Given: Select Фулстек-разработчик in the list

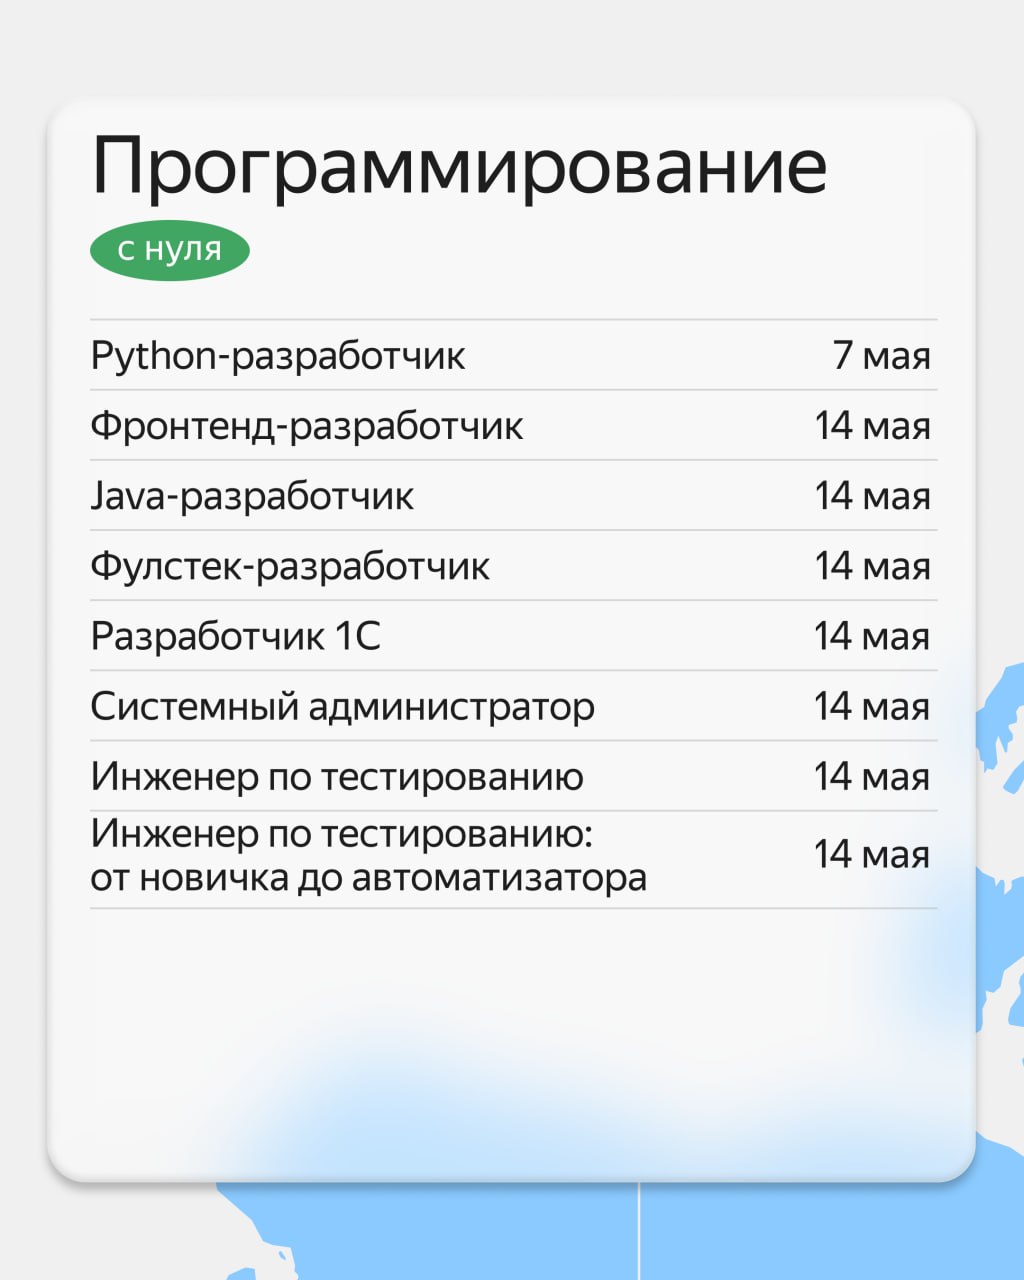Looking at the screenshot, I should 513,565.
